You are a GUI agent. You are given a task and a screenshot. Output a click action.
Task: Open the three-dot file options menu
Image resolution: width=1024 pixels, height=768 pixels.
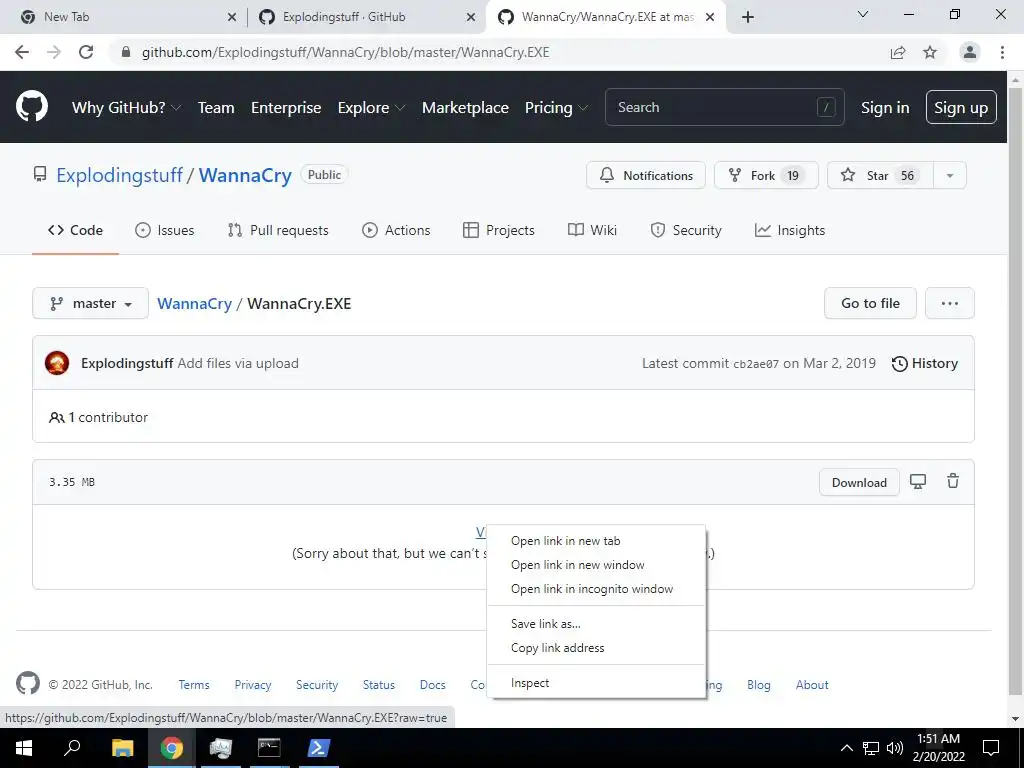pos(950,303)
